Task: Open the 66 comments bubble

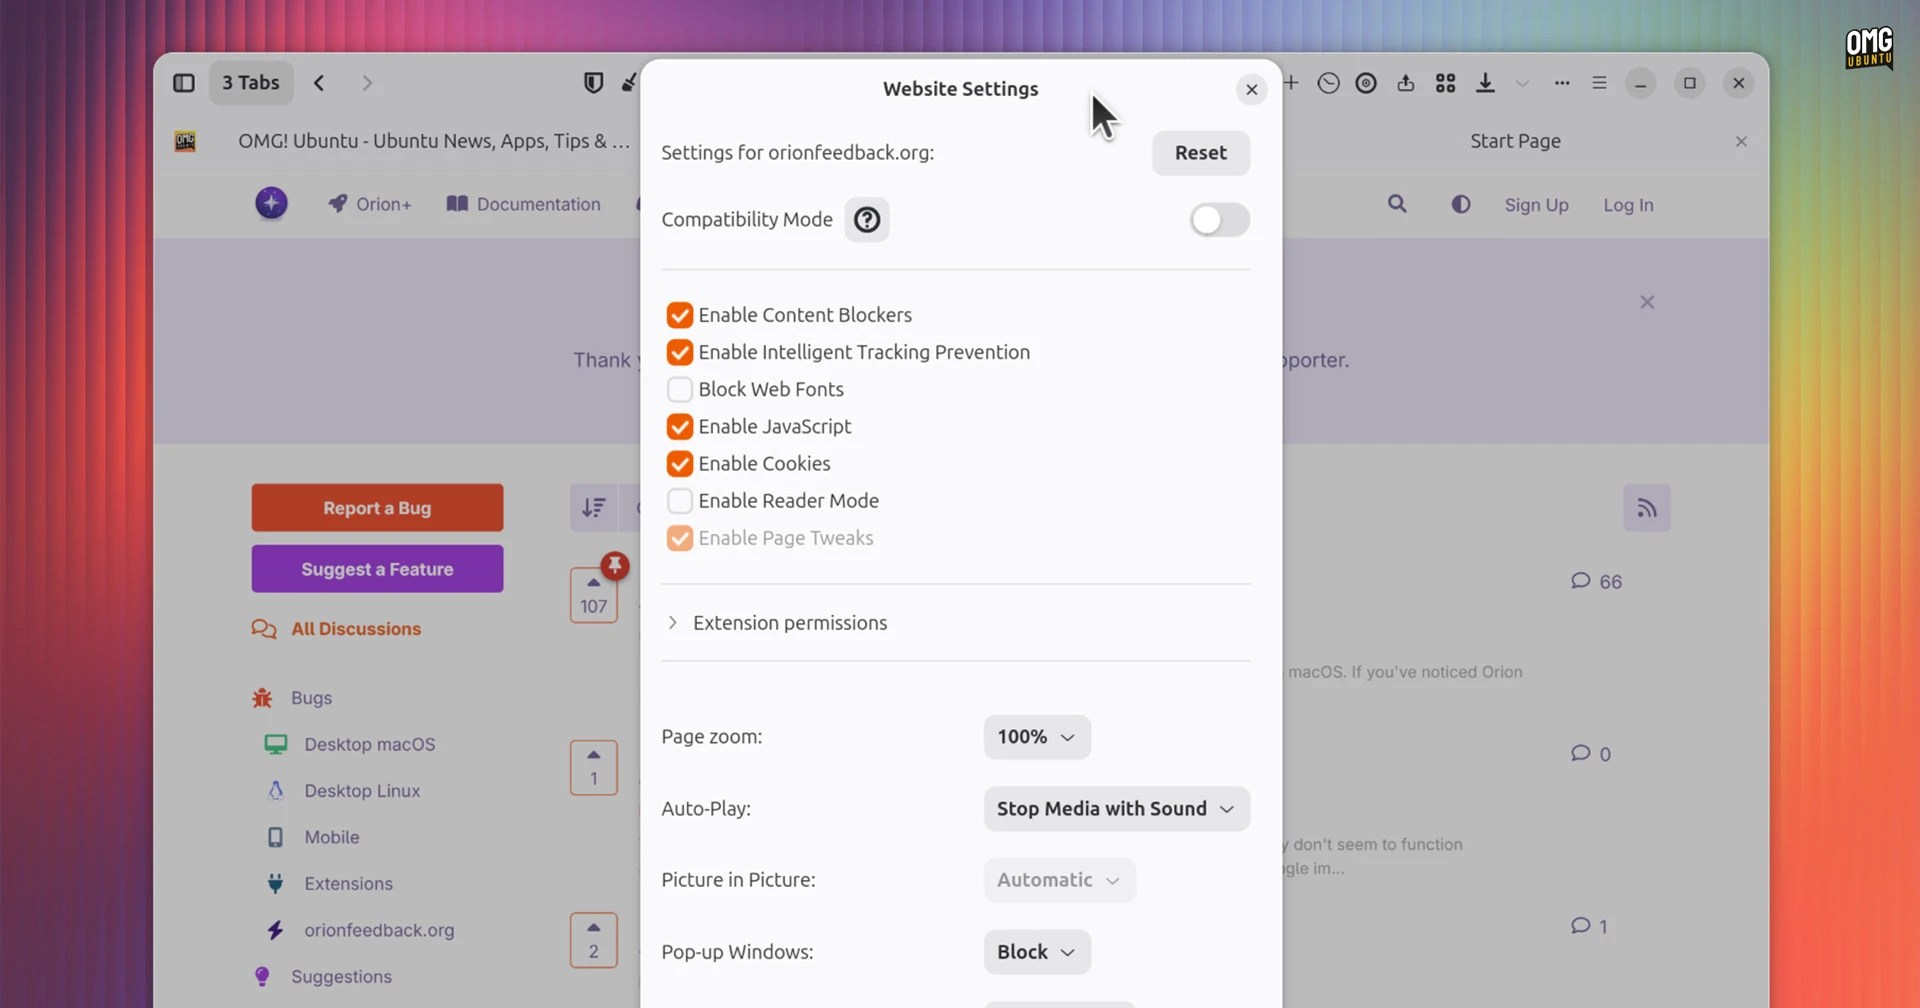Action: pyautogui.click(x=1596, y=582)
